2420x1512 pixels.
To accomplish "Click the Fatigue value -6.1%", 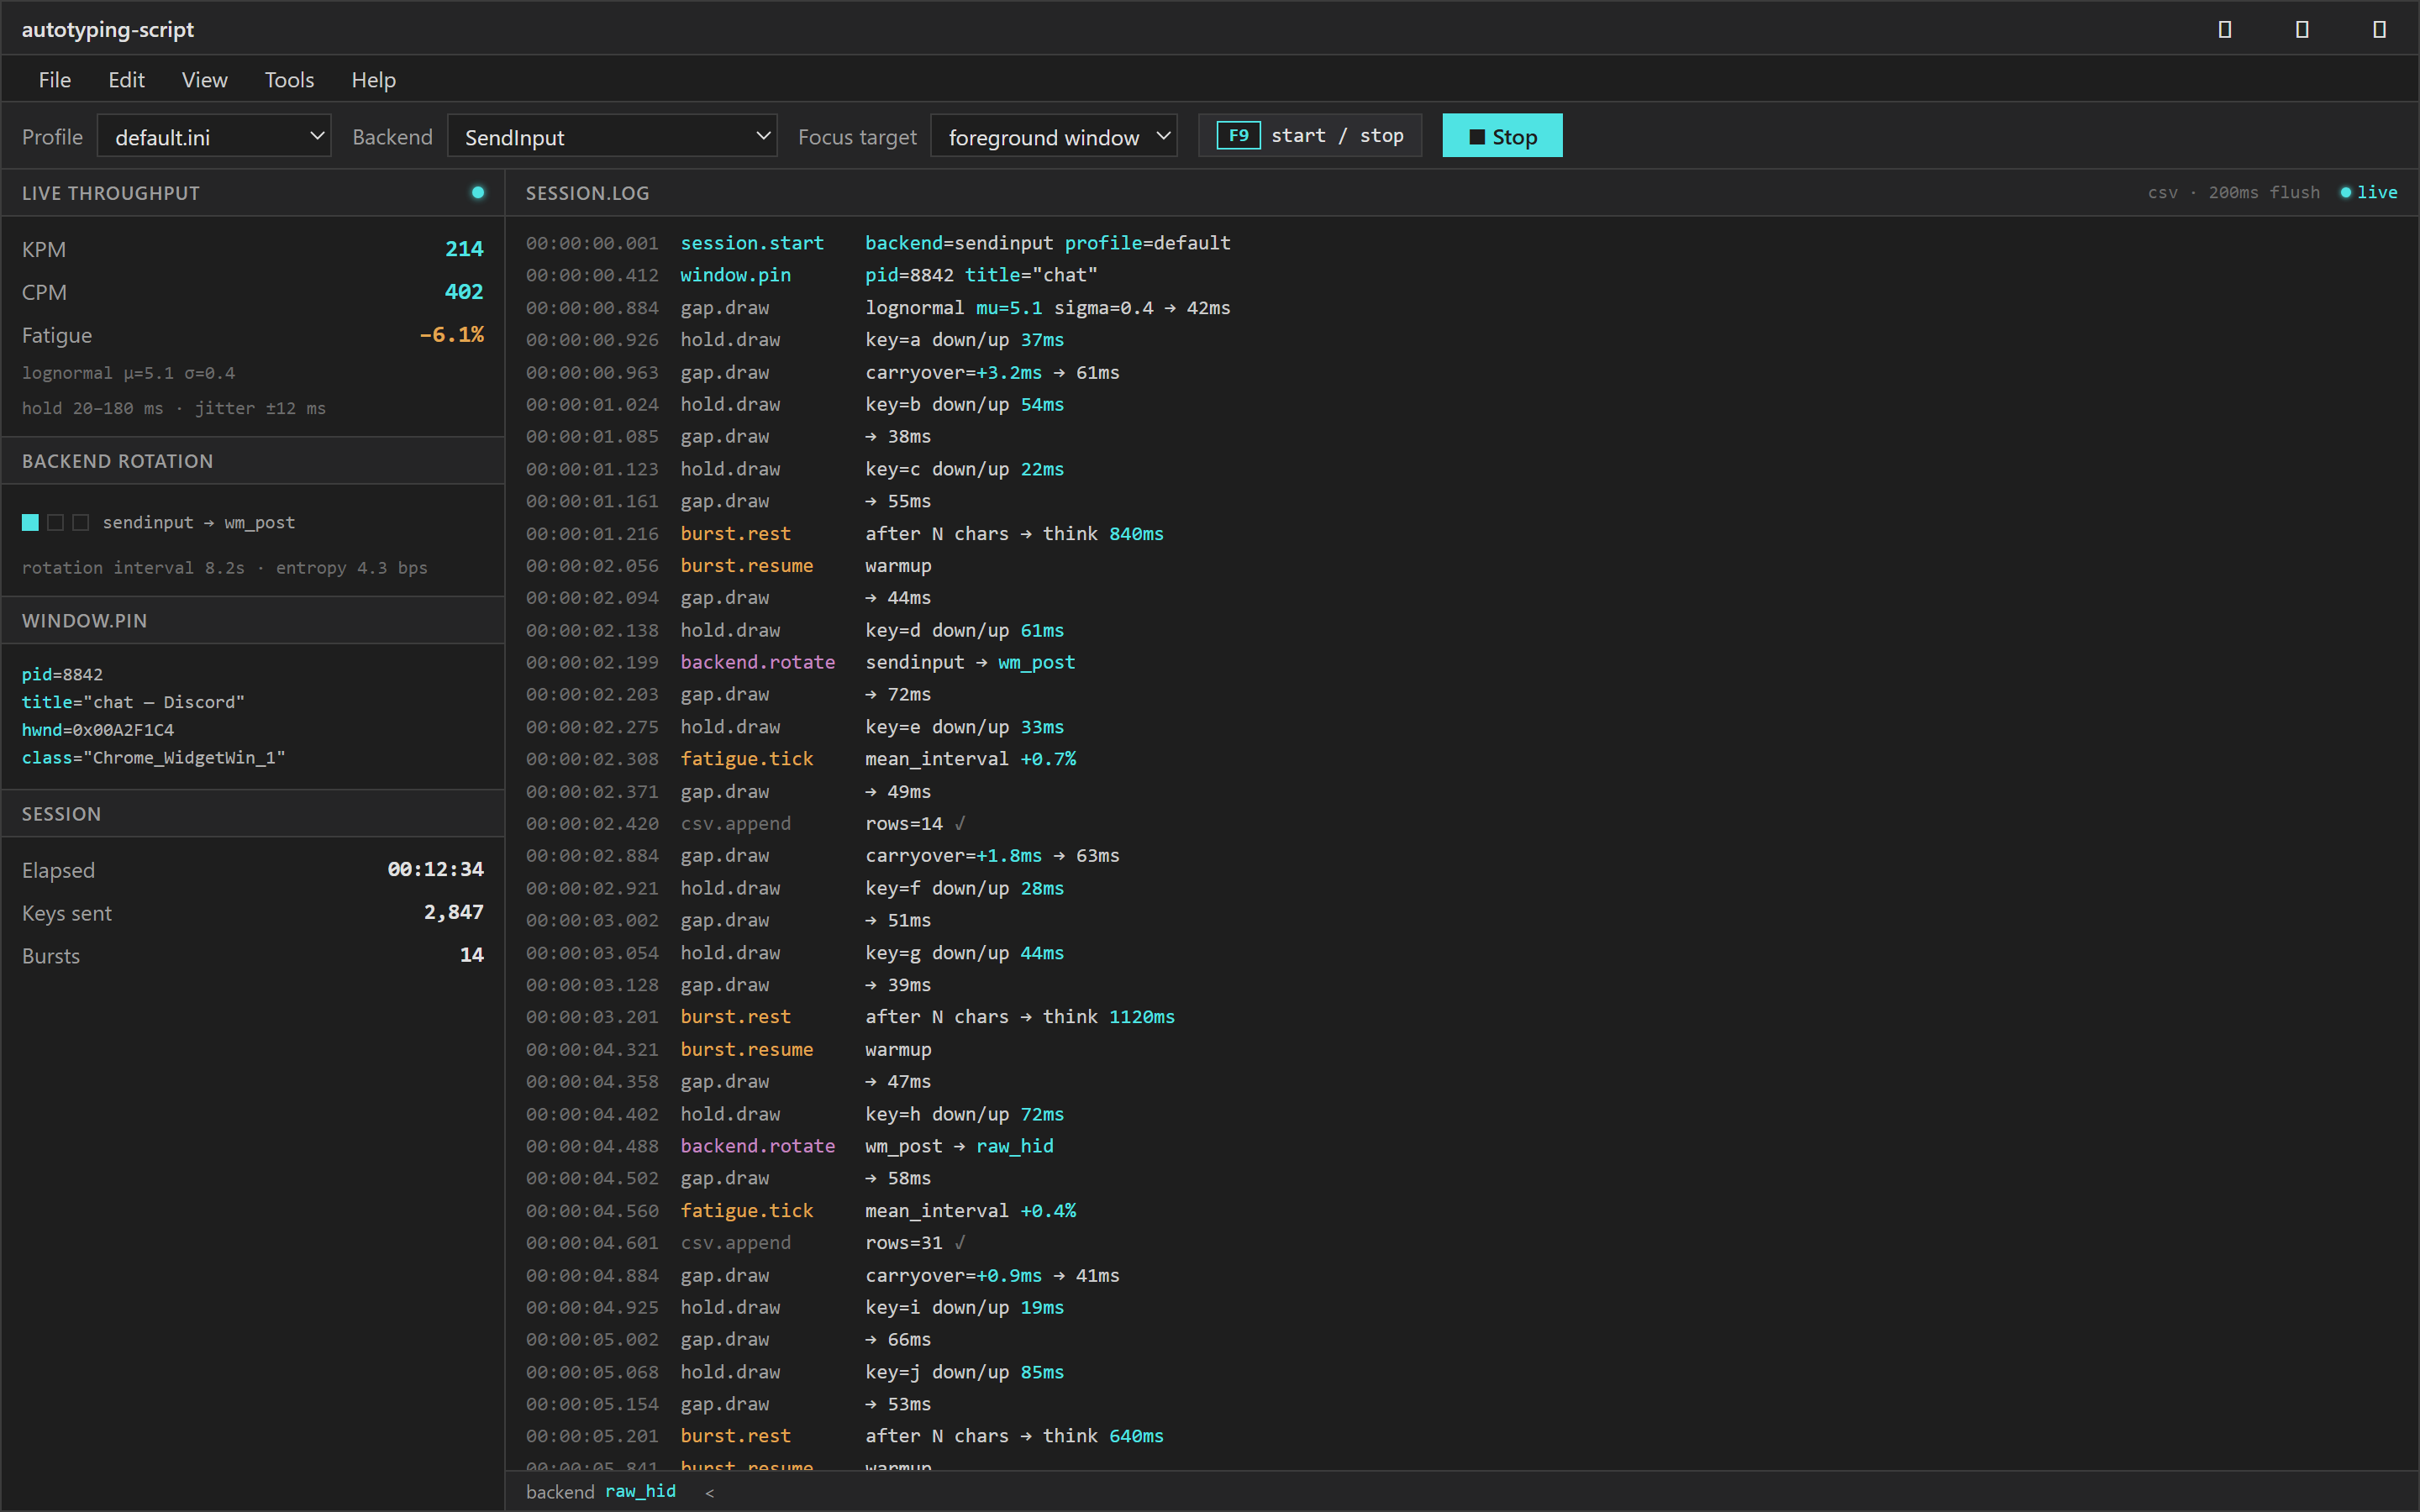I will coord(451,335).
